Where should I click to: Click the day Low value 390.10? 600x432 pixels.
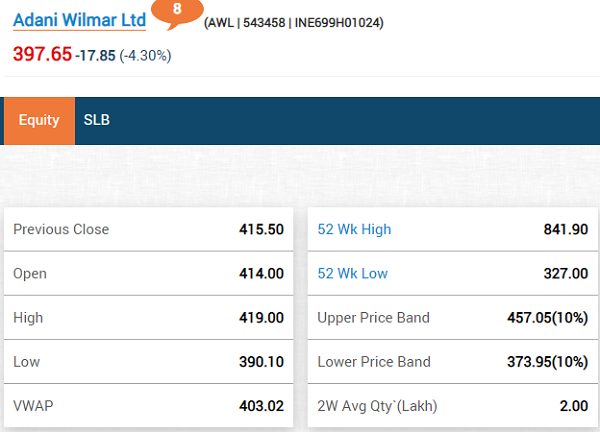(x=261, y=361)
